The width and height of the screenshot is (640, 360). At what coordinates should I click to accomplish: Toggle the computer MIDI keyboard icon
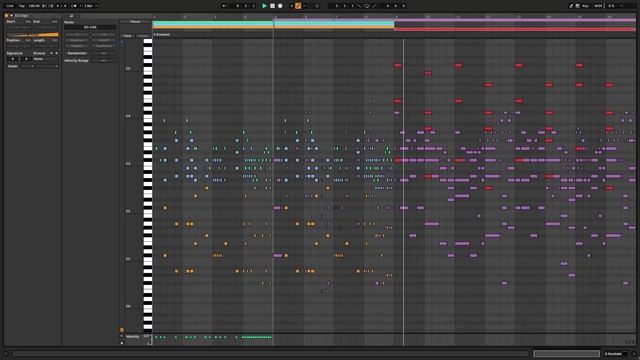[578, 6]
